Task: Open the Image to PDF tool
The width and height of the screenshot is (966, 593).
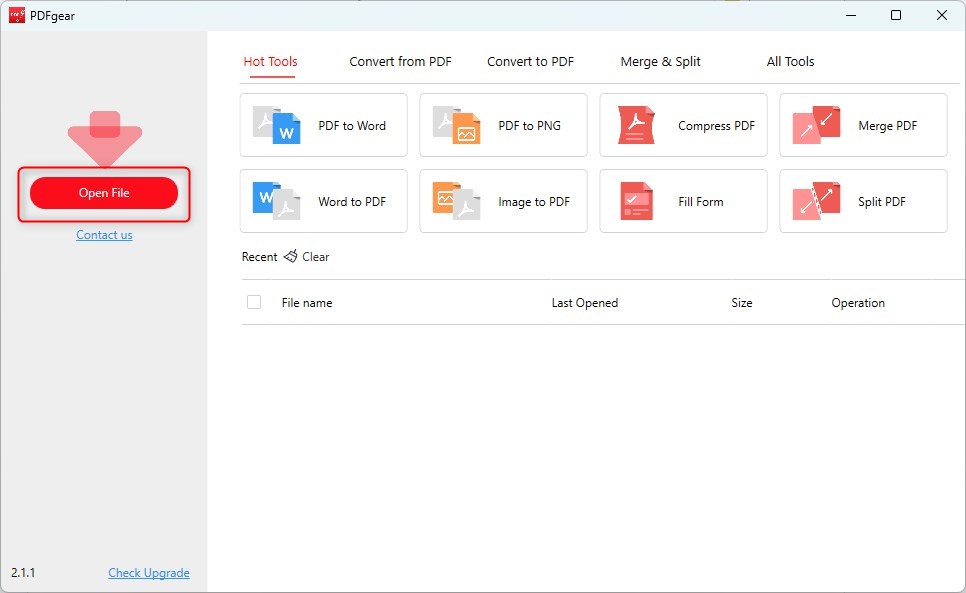Action: pyautogui.click(x=502, y=200)
